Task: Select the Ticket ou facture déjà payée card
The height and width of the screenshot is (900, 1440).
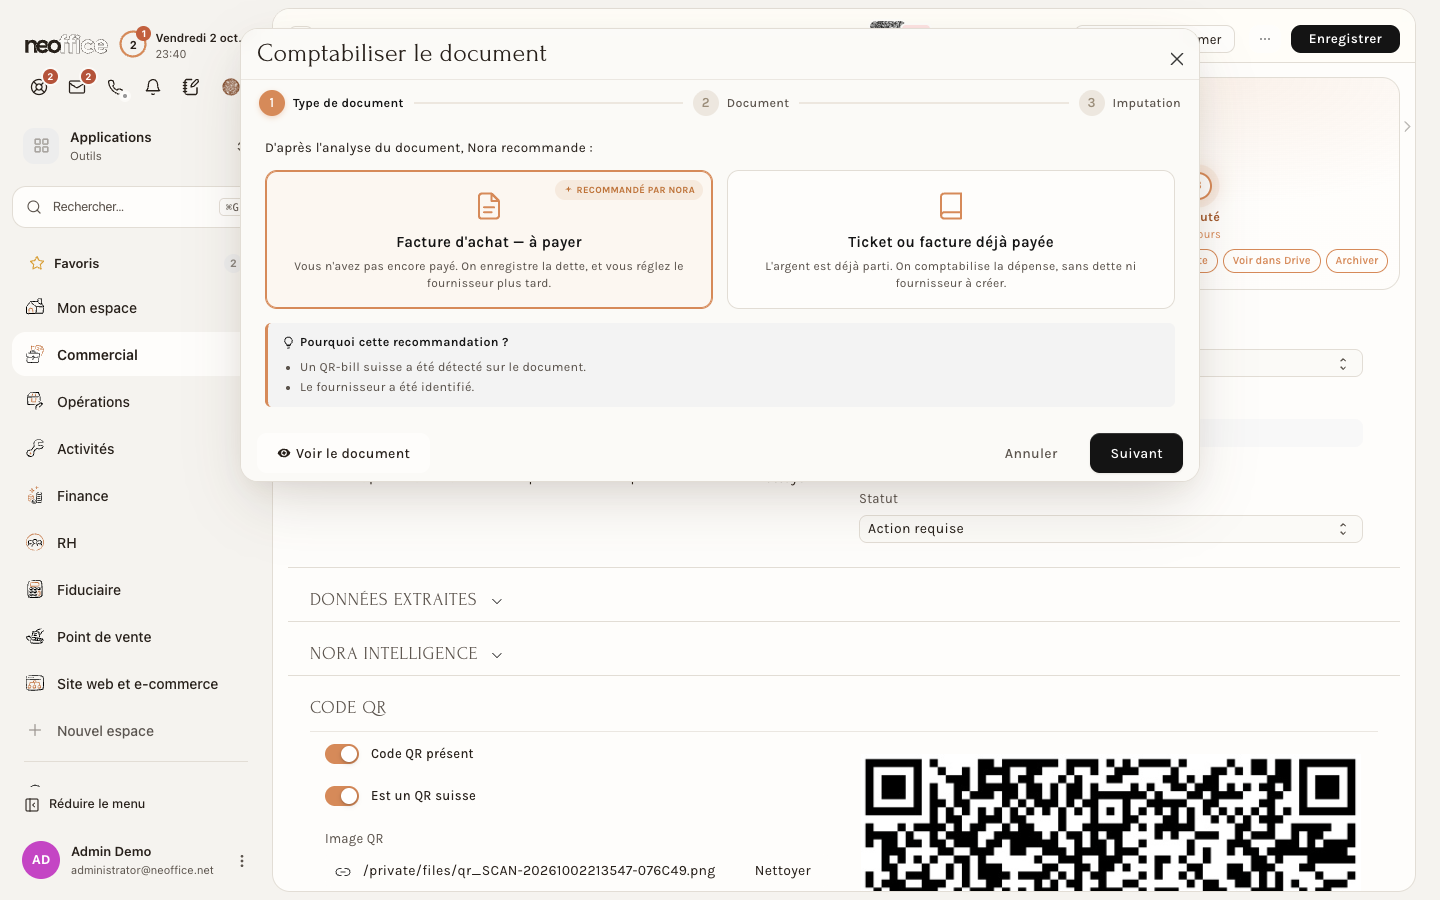Action: [951, 240]
